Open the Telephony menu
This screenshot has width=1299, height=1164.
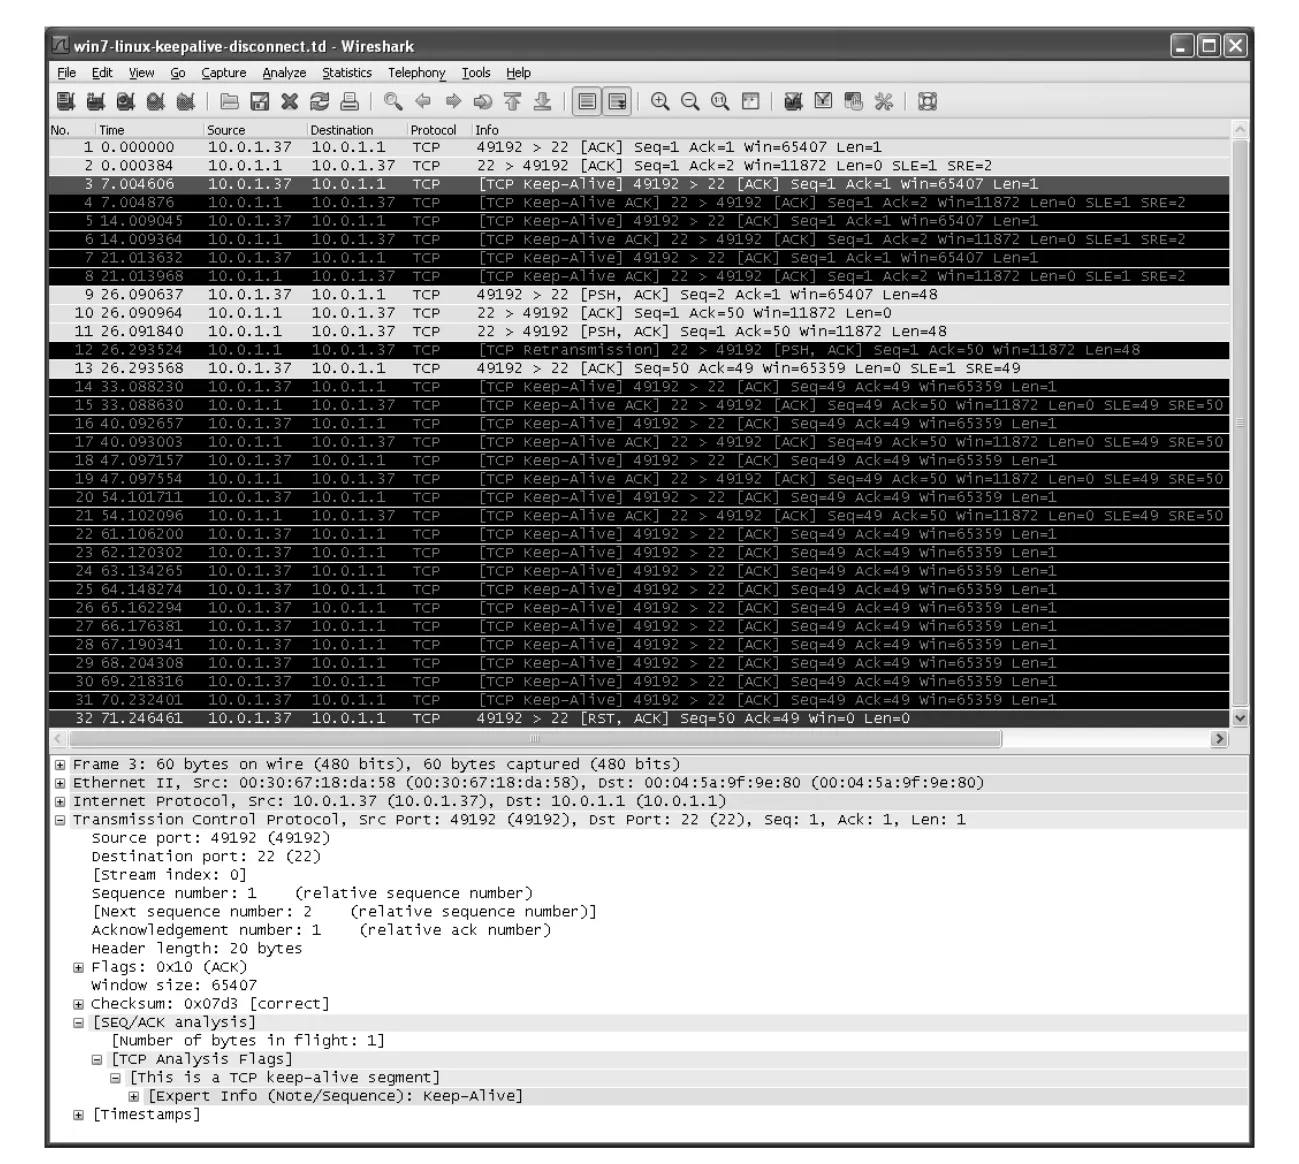pyautogui.click(x=416, y=73)
